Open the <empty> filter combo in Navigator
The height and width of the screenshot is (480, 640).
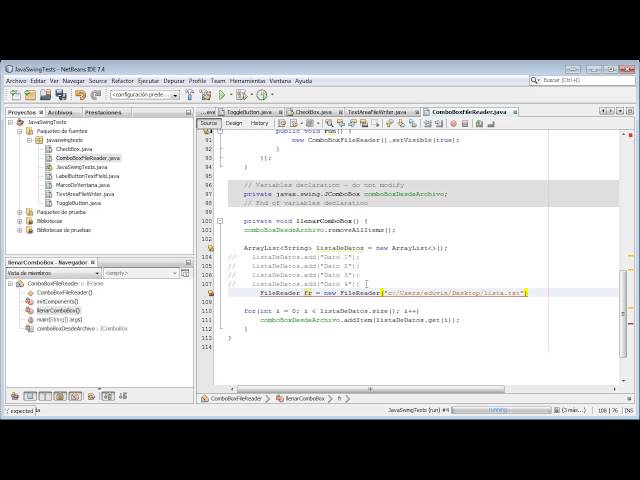[141, 273]
